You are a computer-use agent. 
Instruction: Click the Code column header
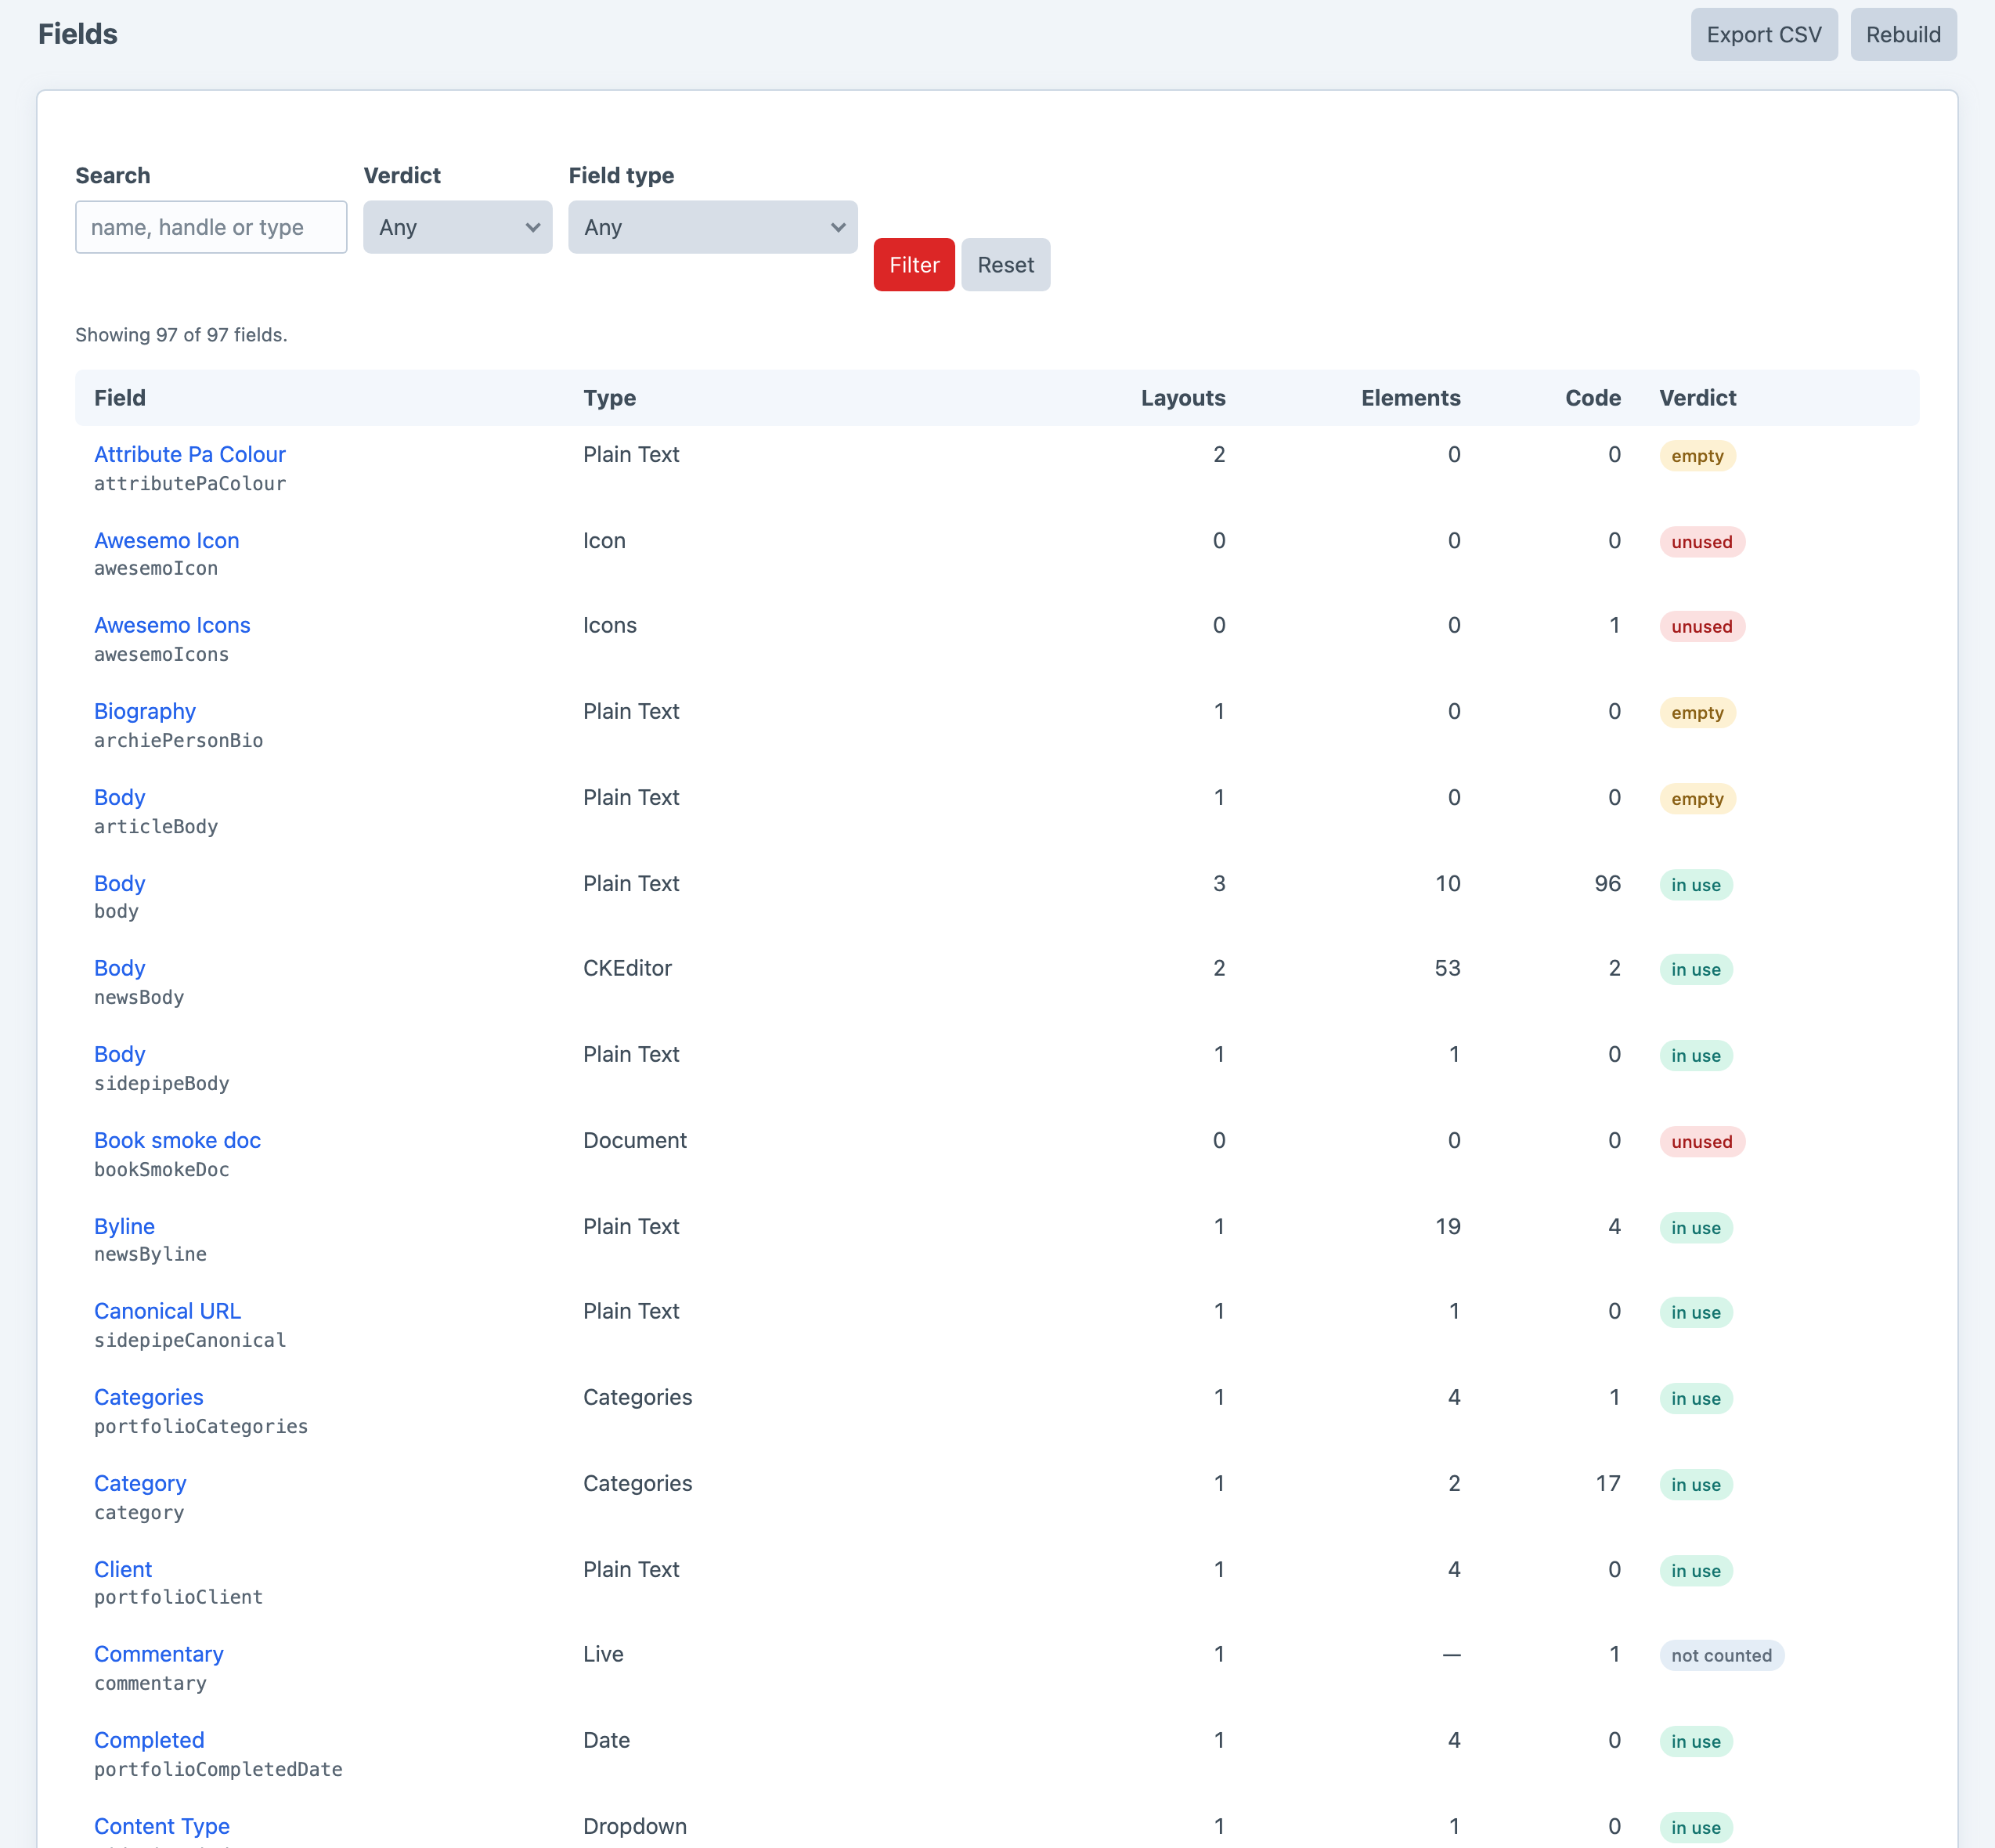pyautogui.click(x=1593, y=398)
